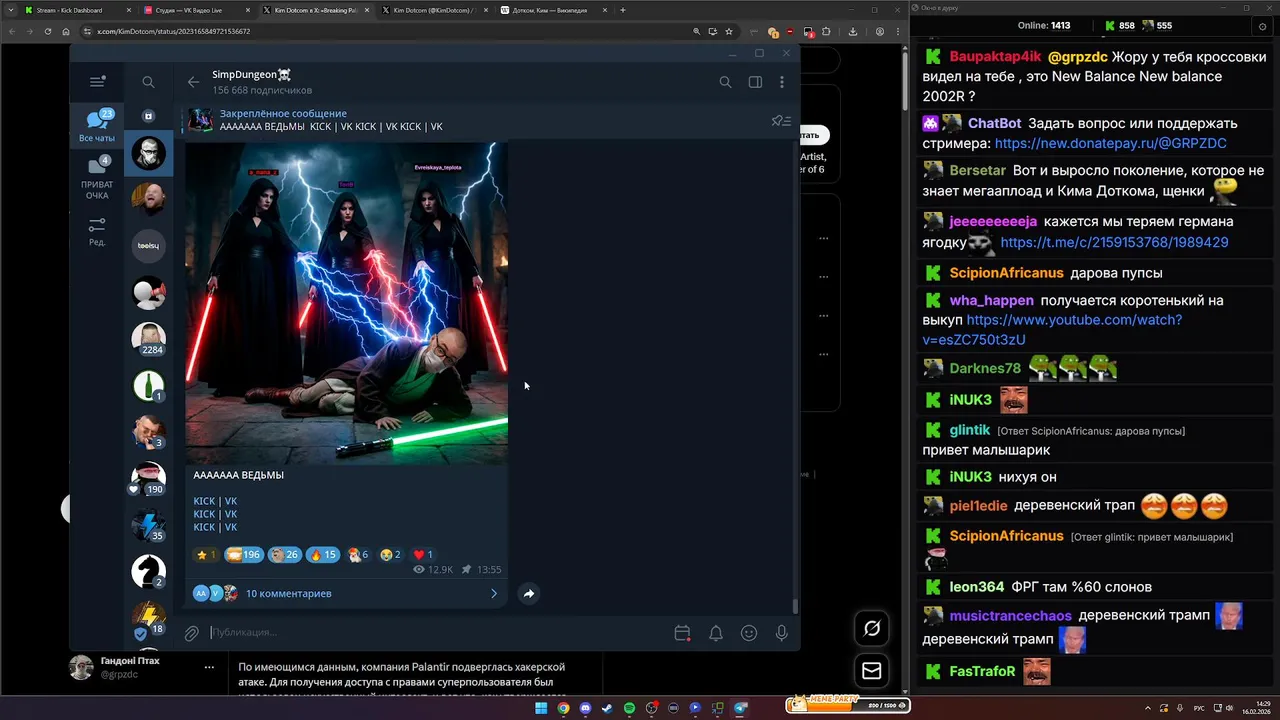Open the emoji picker smiley icon

(749, 632)
